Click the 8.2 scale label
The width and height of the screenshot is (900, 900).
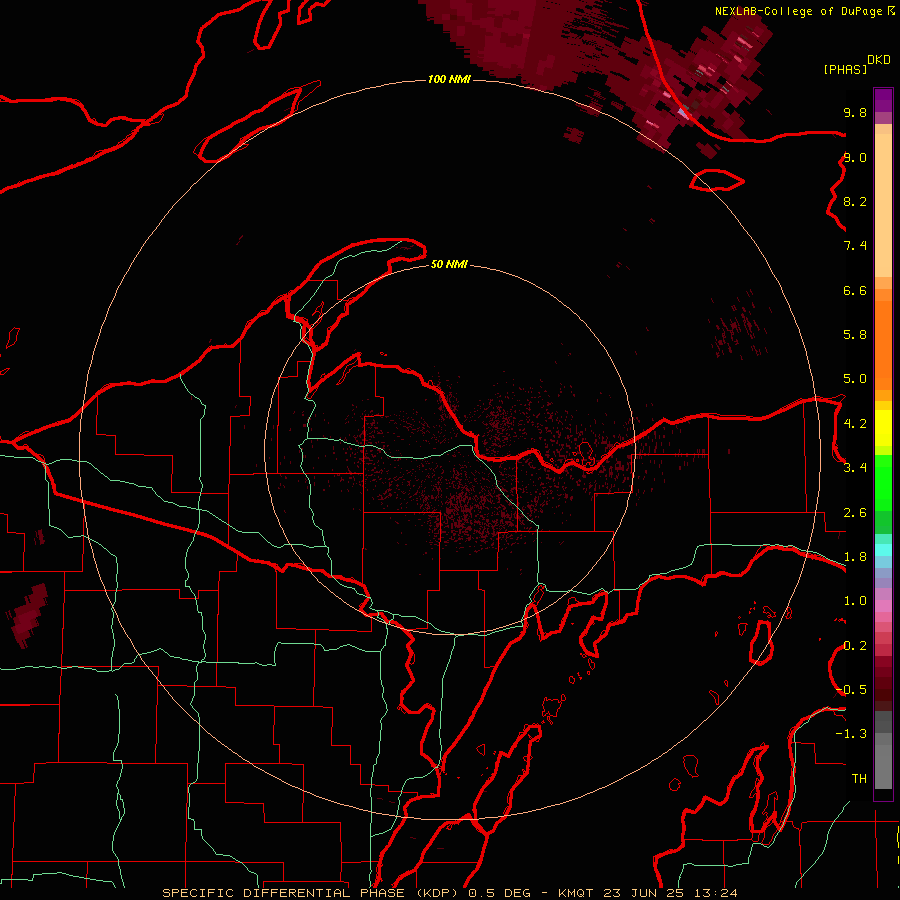[855, 201]
